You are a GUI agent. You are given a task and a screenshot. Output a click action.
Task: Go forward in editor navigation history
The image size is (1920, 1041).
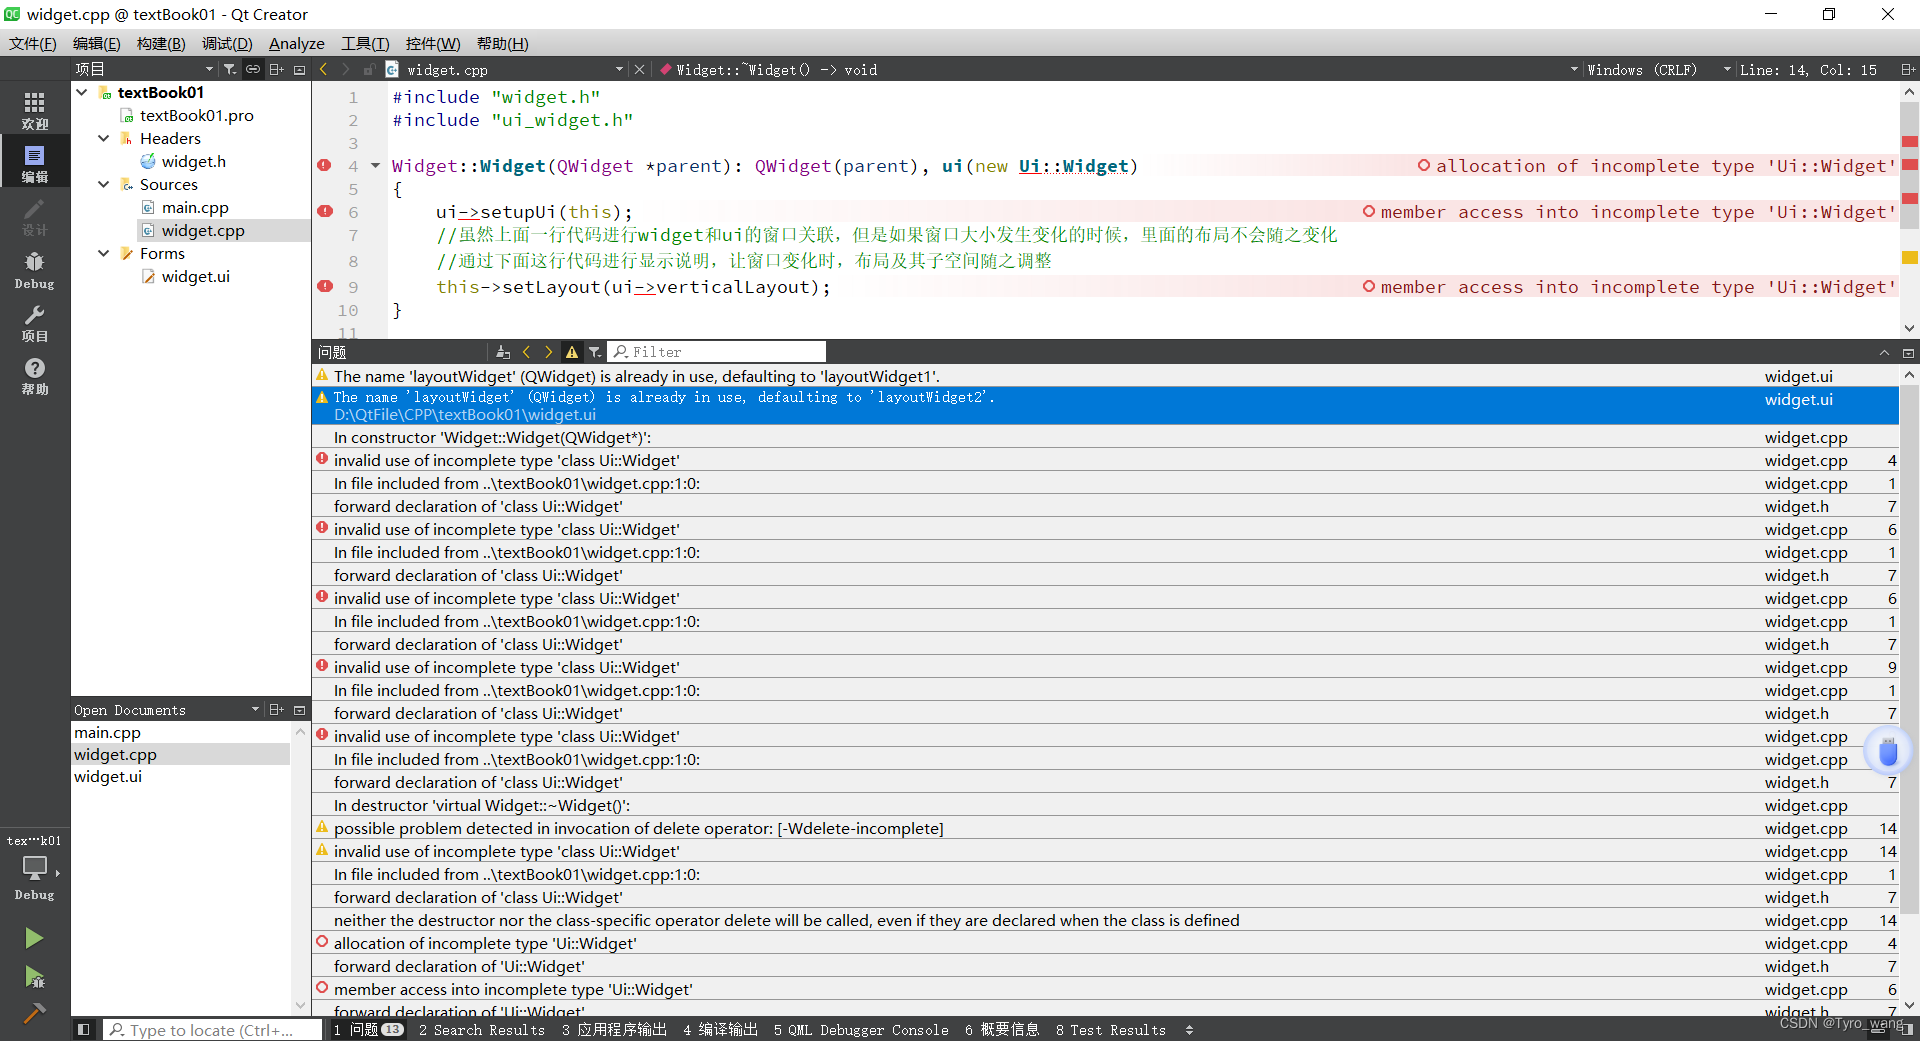coord(346,69)
